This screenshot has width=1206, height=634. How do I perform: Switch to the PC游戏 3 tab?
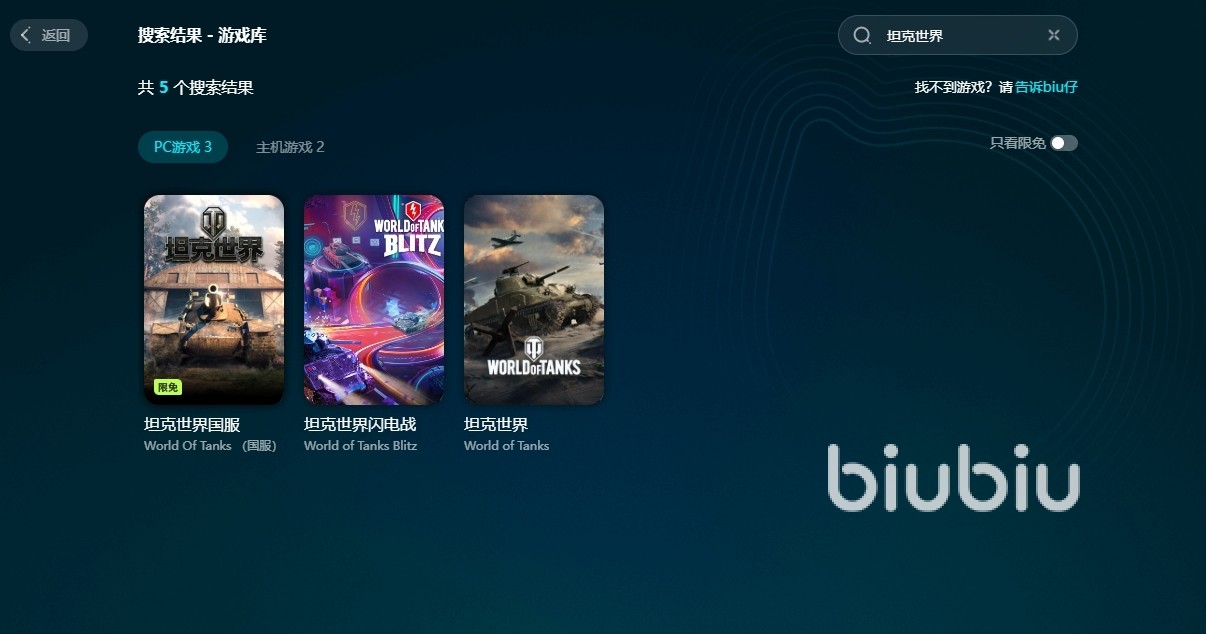183,147
